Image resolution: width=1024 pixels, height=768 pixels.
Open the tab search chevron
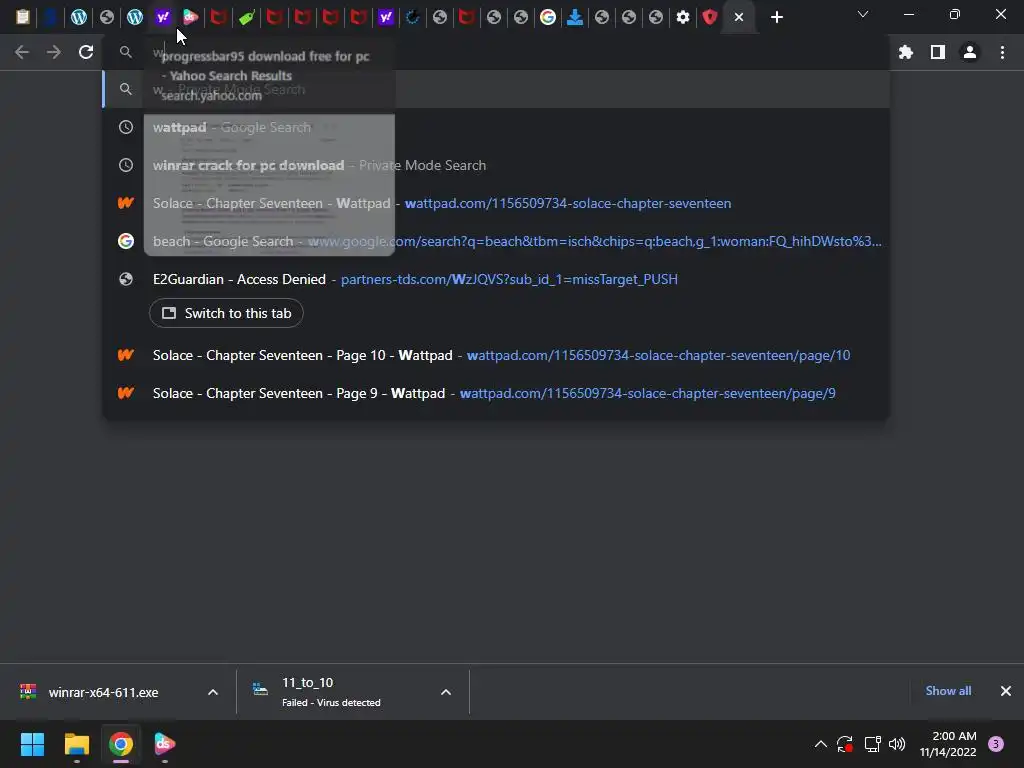863,14
